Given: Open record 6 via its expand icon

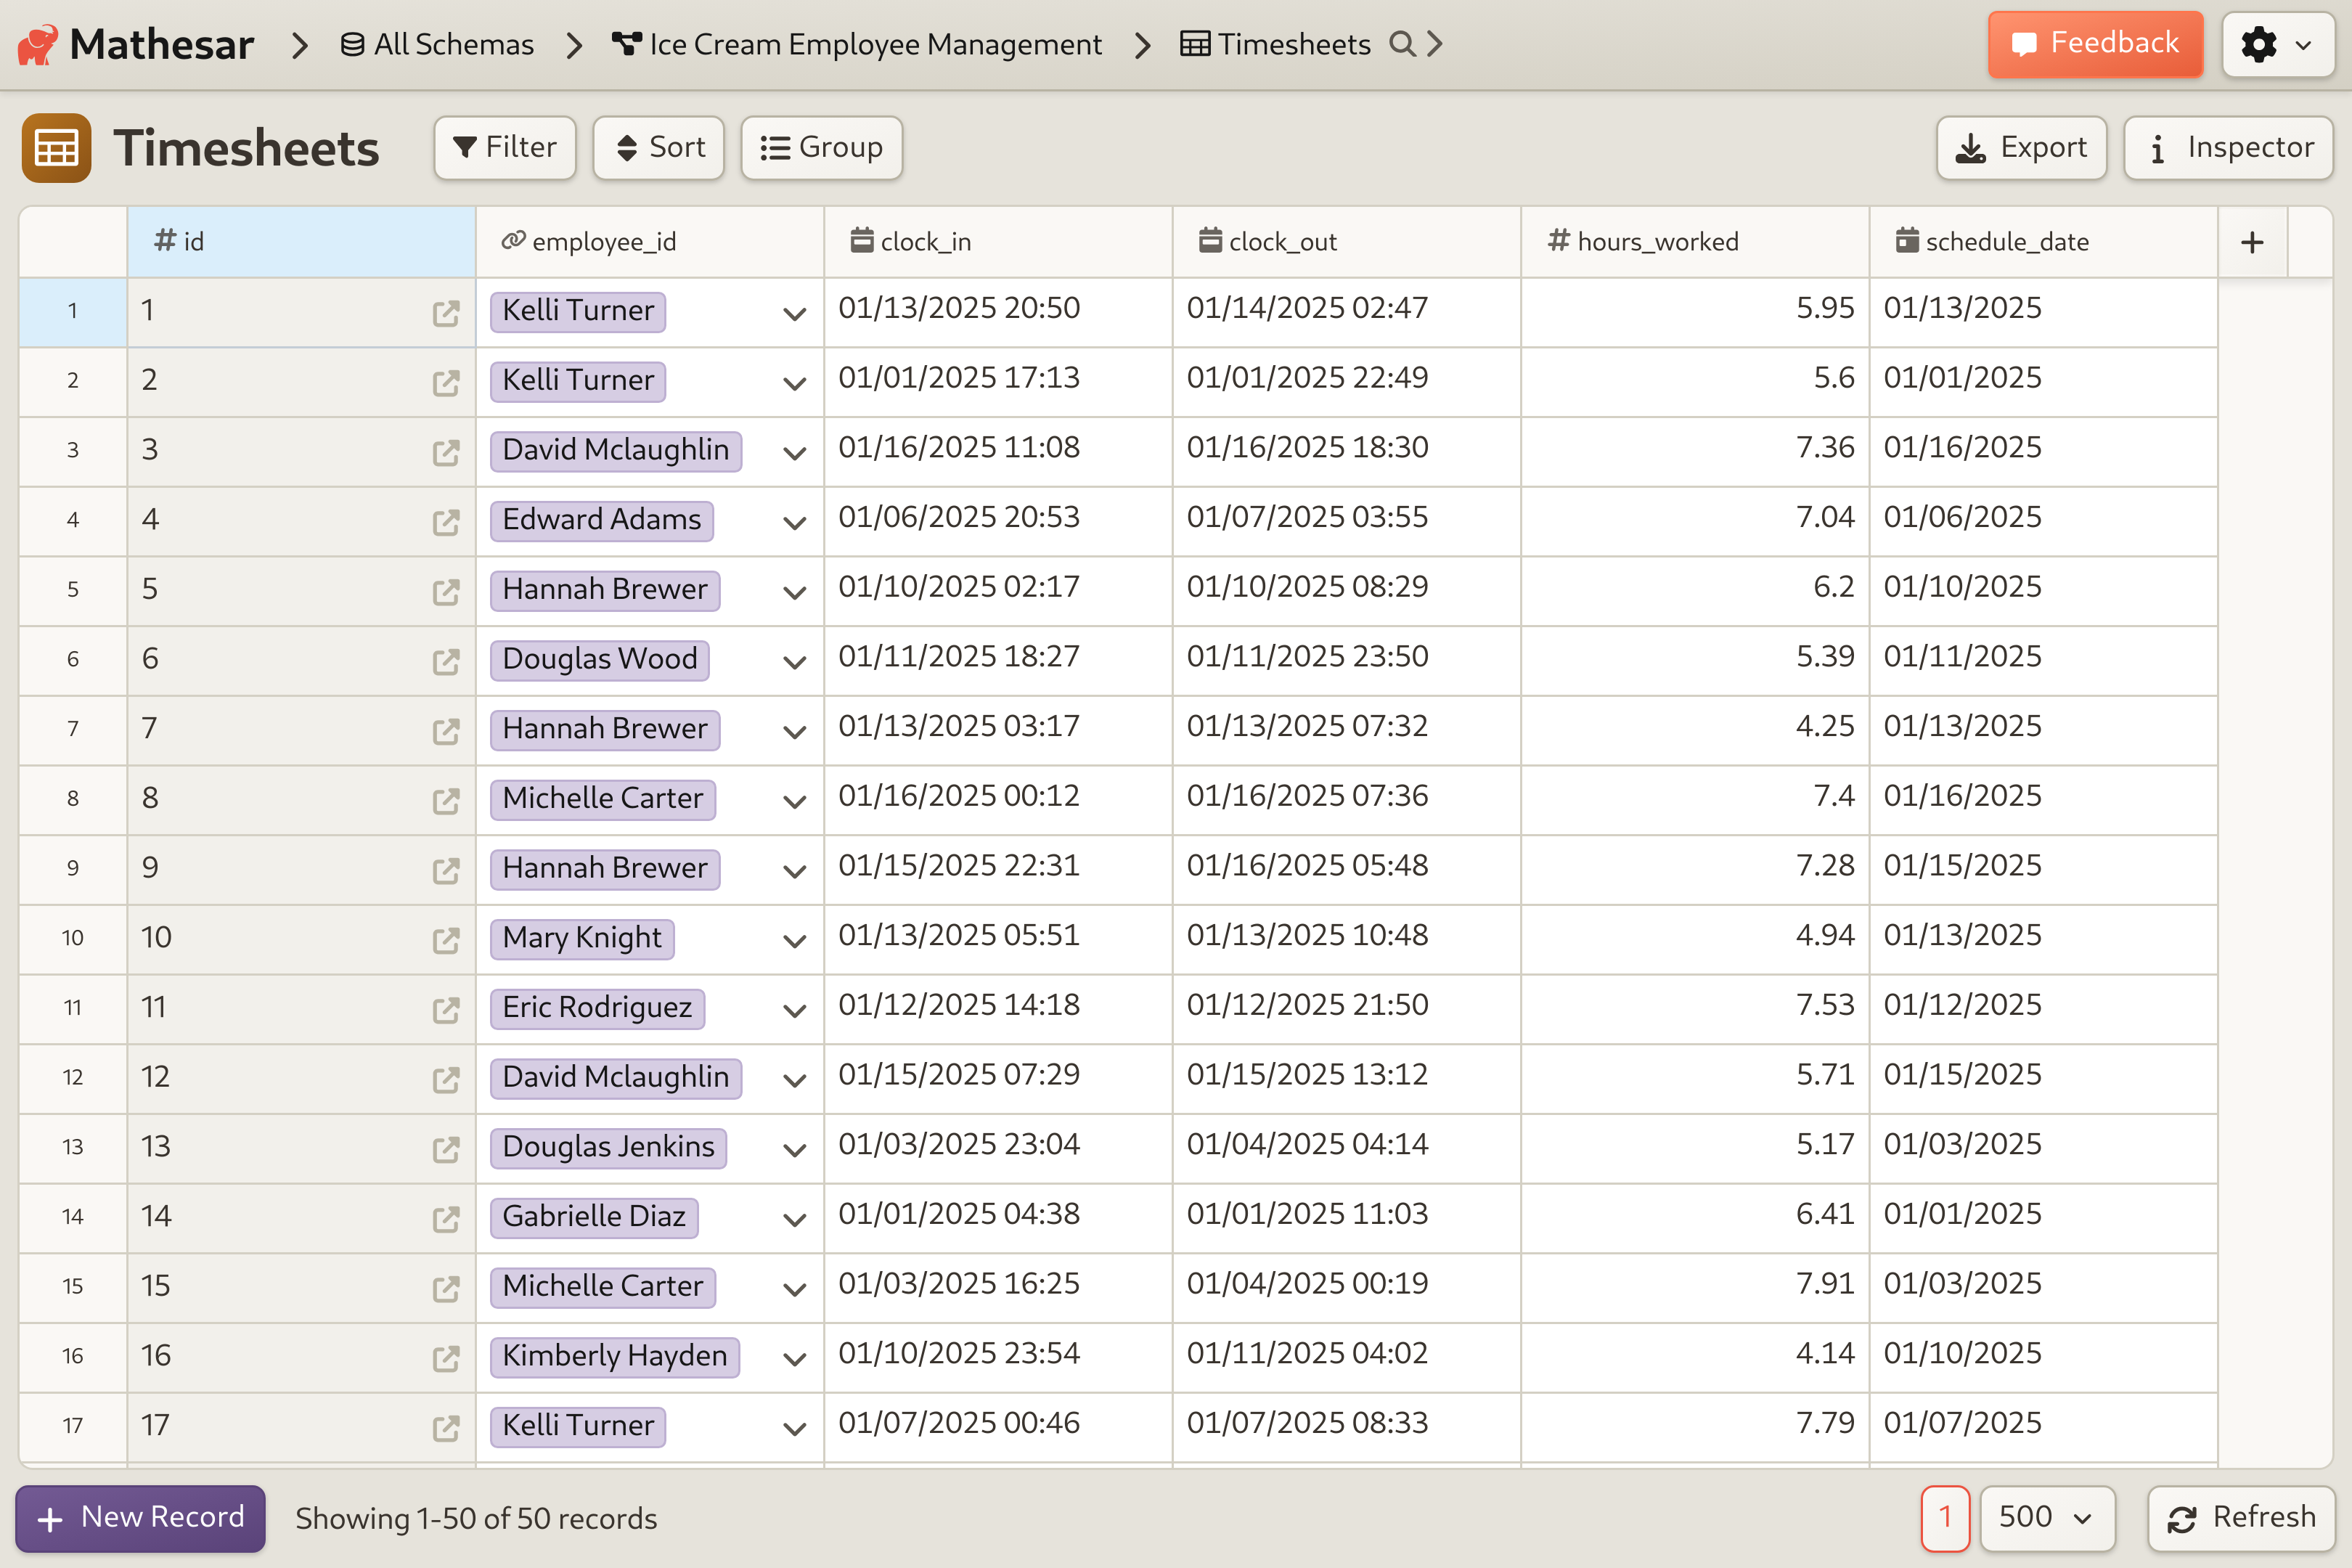Looking at the screenshot, I should coord(446,662).
